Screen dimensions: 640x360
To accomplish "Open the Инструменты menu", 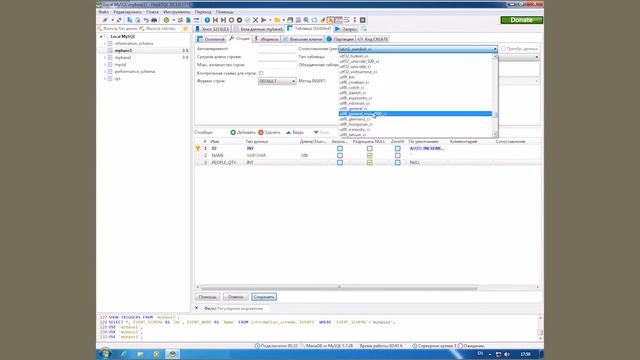I will (x=177, y=12).
